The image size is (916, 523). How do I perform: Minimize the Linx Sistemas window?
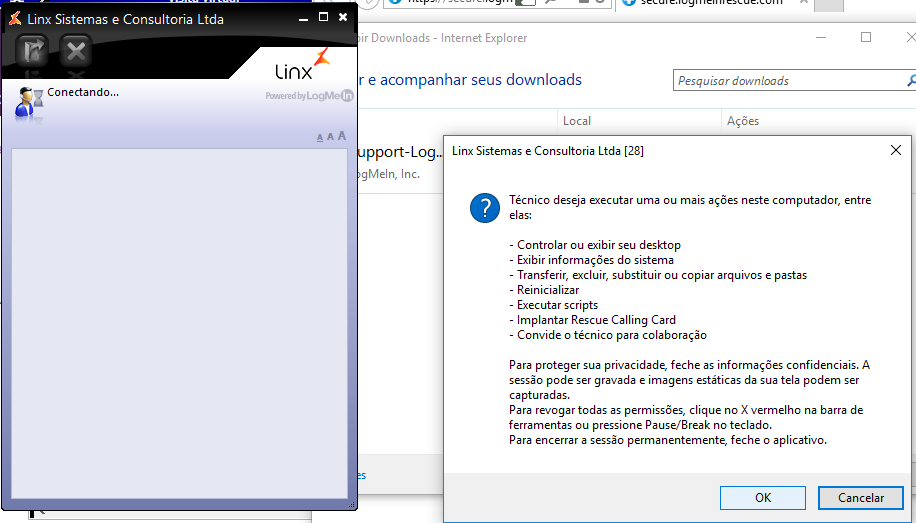(x=303, y=18)
